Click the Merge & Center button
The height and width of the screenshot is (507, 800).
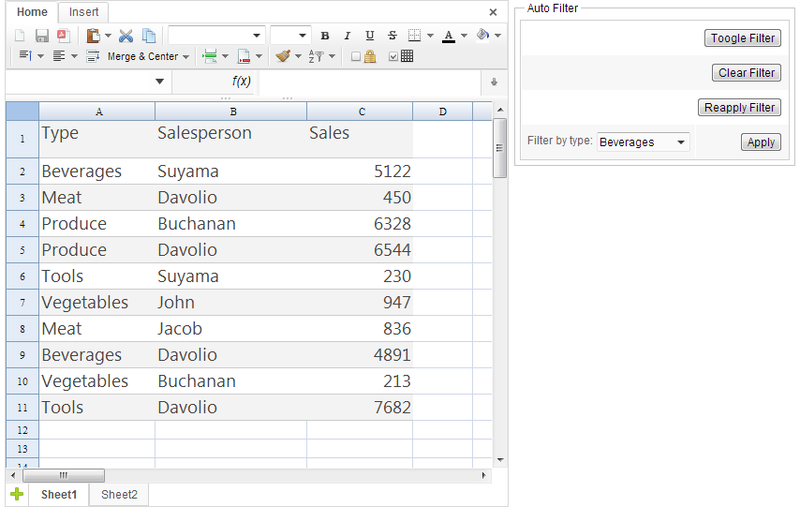pyautogui.click(x=142, y=57)
